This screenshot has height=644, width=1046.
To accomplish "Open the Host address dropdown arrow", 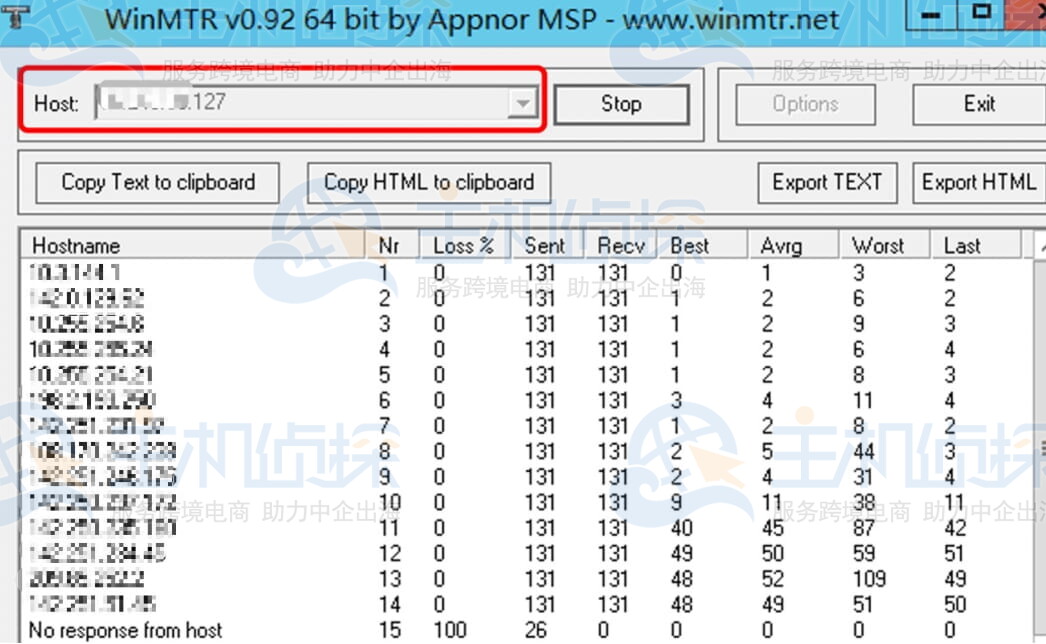I will pyautogui.click(x=522, y=103).
